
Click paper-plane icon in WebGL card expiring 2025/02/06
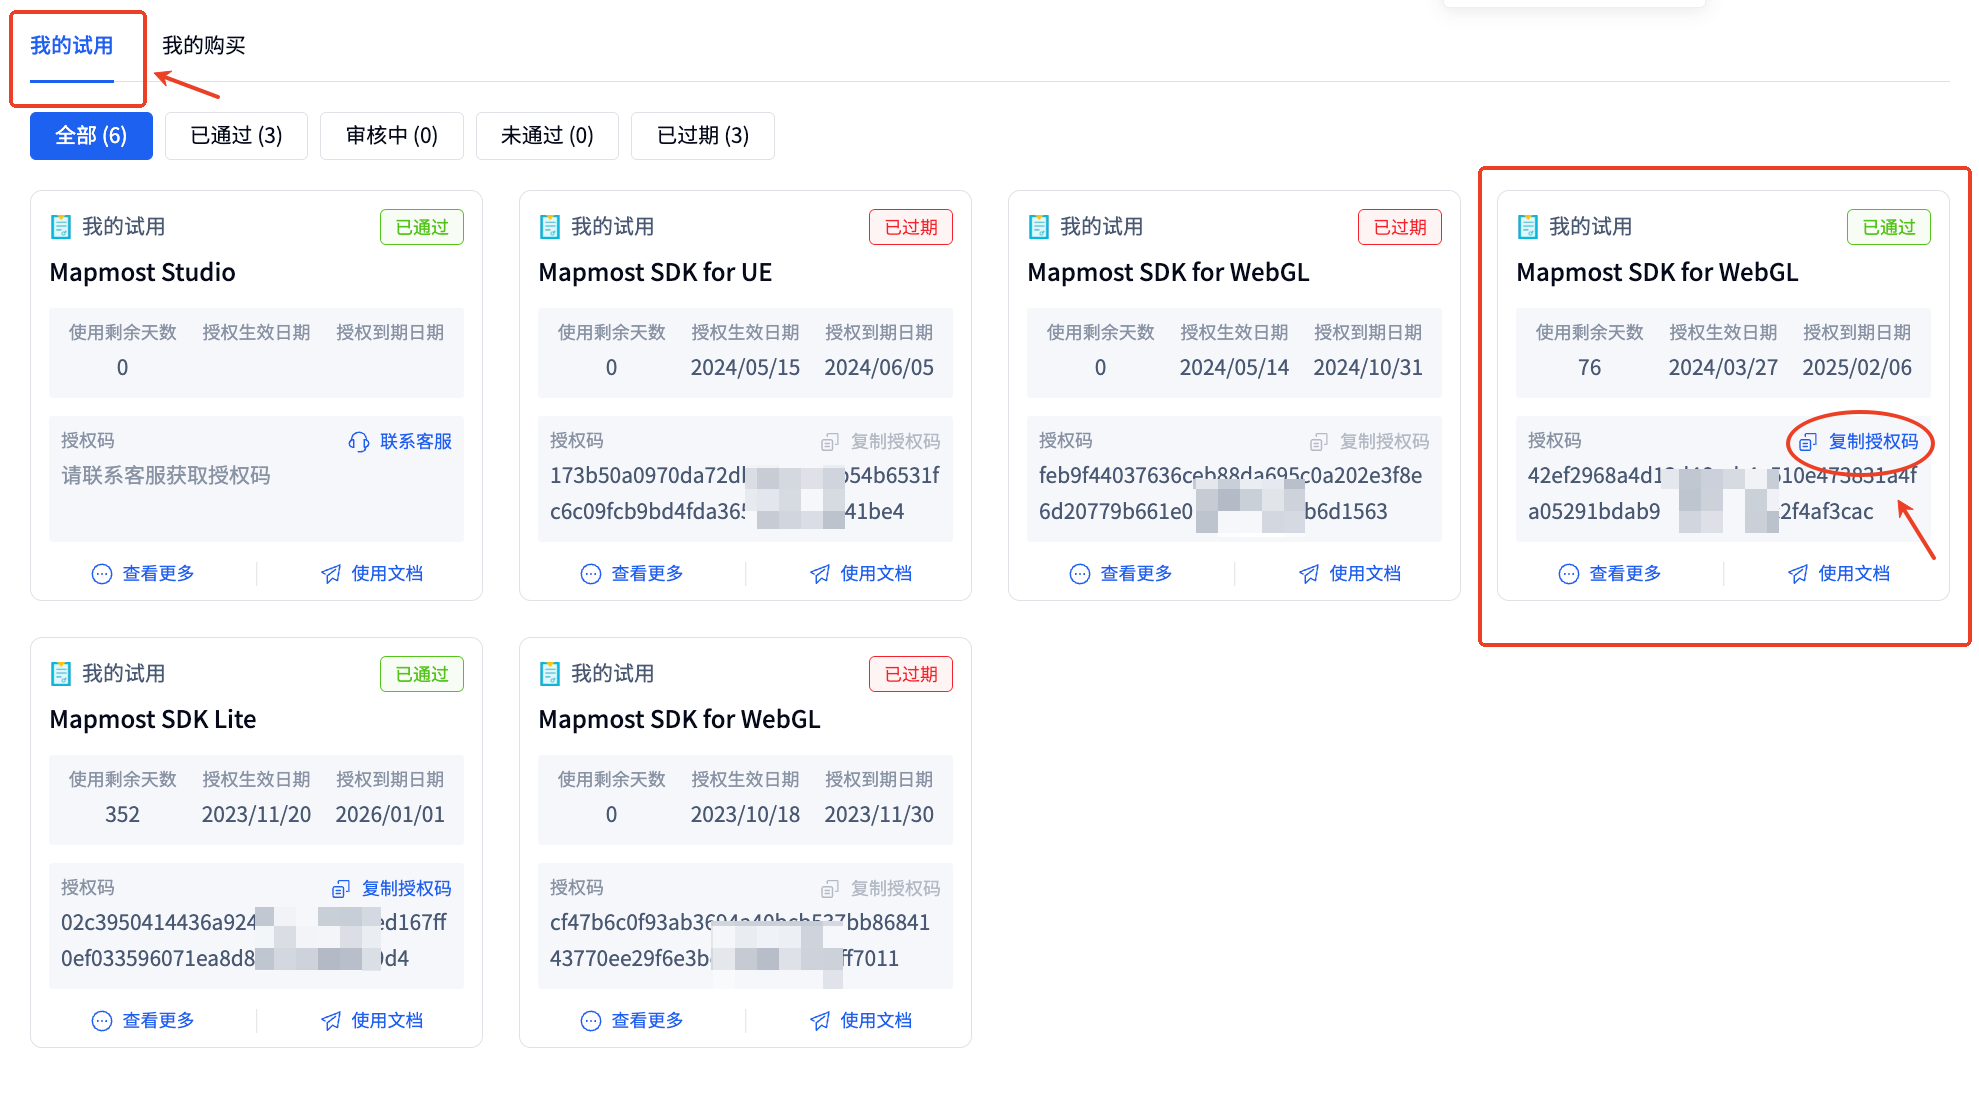pyautogui.click(x=1798, y=574)
